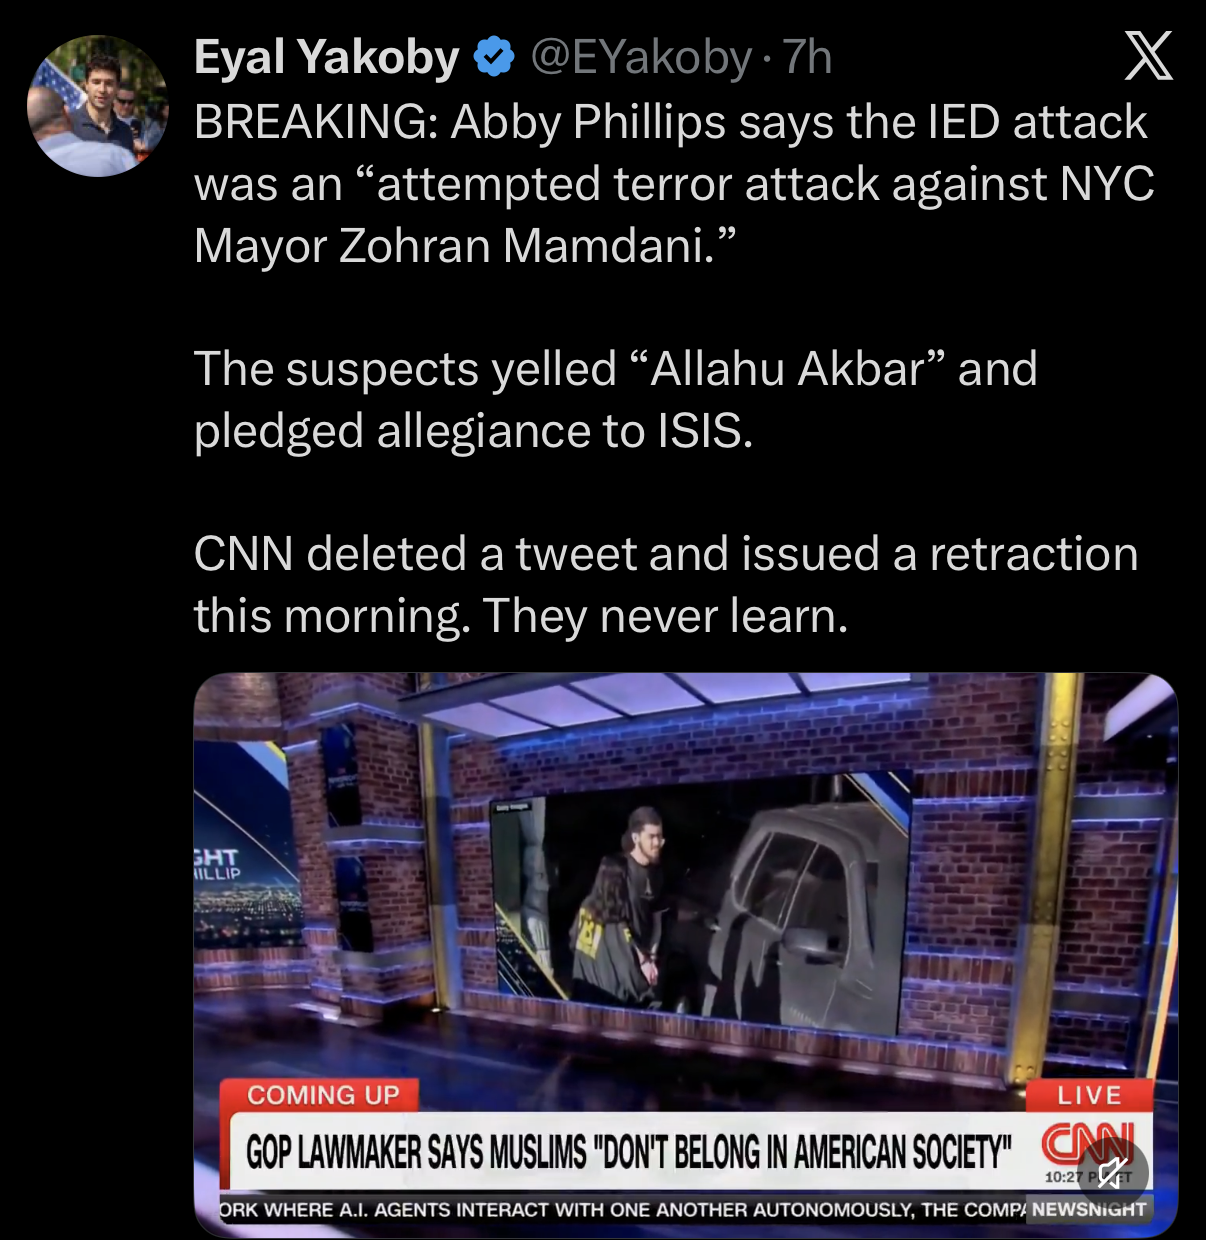Click the paragraph about suspects yelling Allahu Akbar
1206x1240 pixels.
[x=616, y=400]
